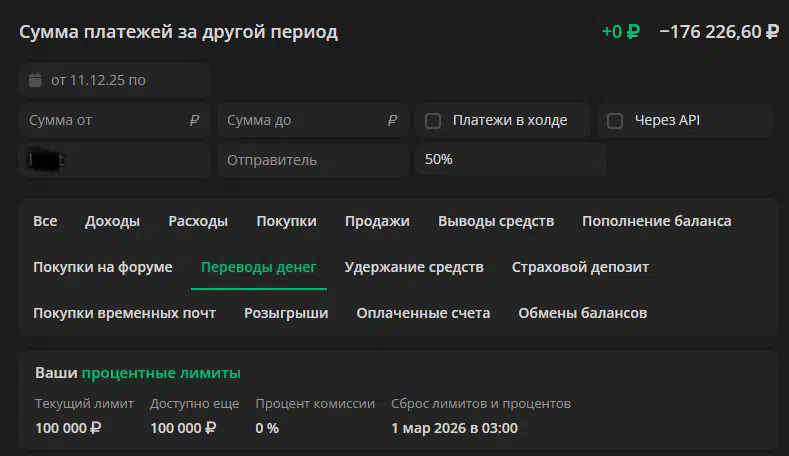789x456 pixels.
Task: Switch to the 'Страховой депозит' tab
Action: [x=580, y=267]
